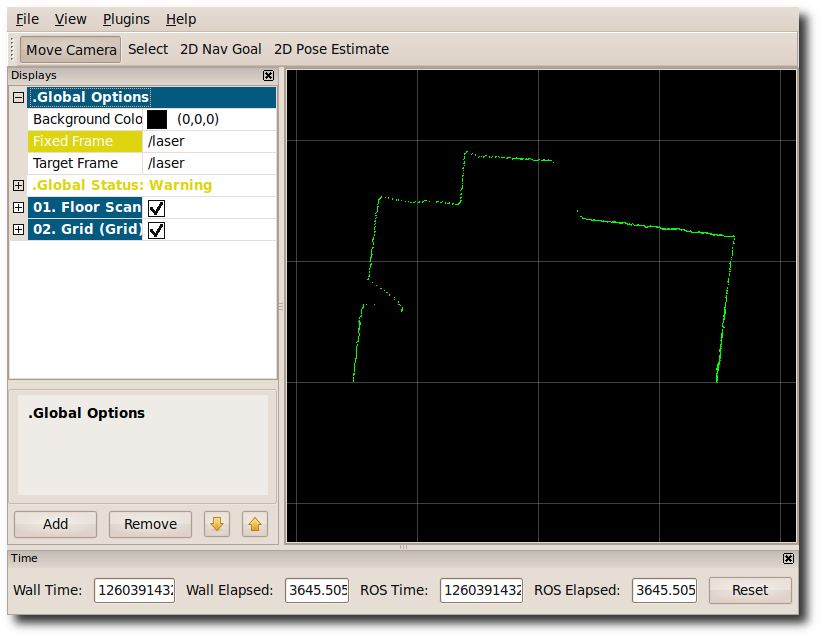
Task: Reset the time with Reset button
Action: pos(750,590)
